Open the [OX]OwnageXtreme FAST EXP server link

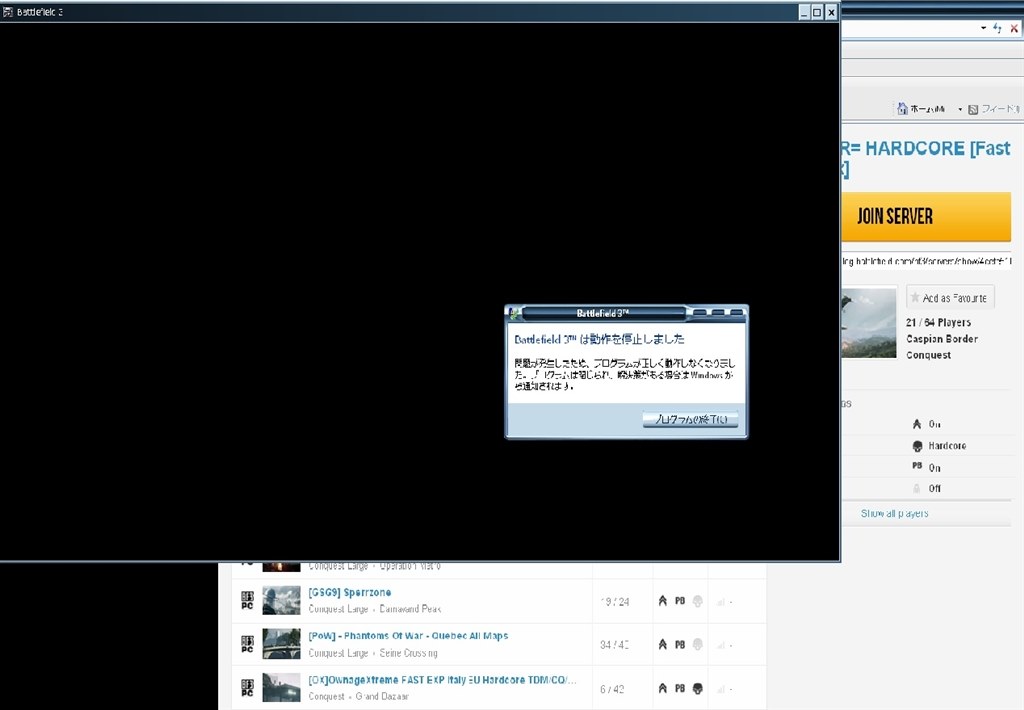(442, 680)
